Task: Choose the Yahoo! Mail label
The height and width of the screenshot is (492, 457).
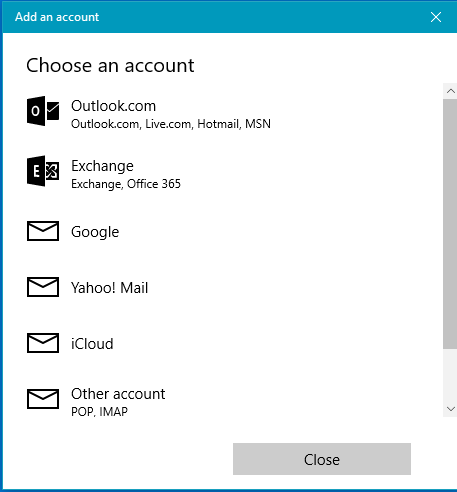Action: (109, 288)
